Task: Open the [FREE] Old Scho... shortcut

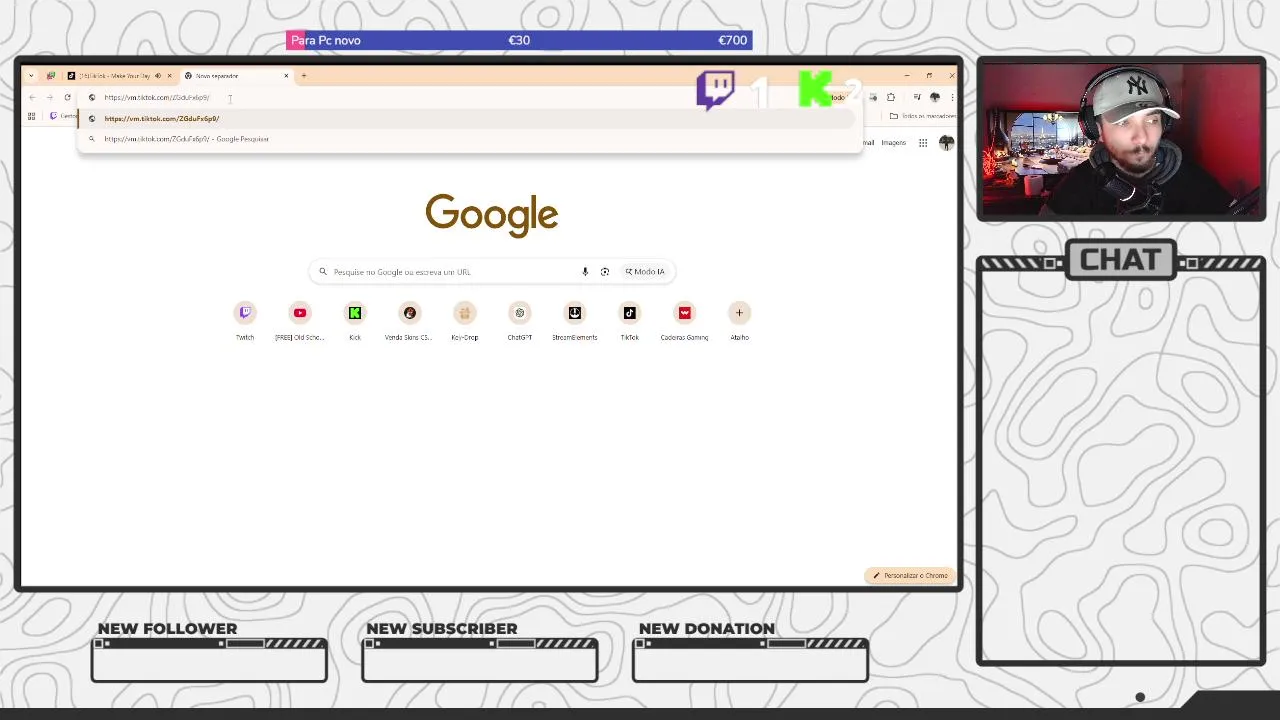Action: (x=300, y=321)
